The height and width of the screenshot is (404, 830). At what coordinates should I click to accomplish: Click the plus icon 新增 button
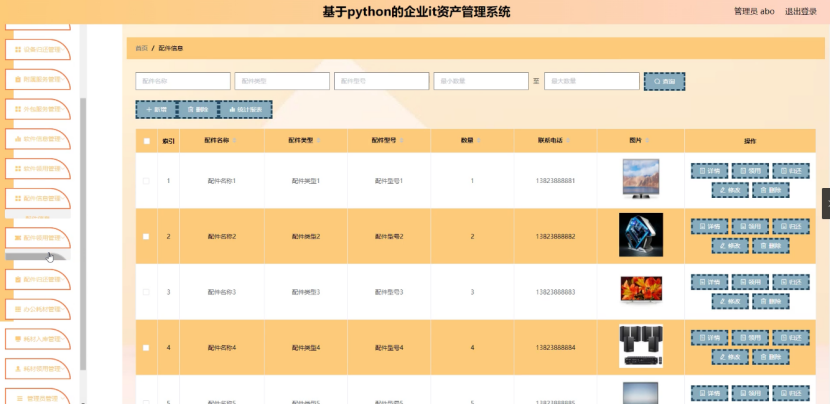tap(156, 110)
